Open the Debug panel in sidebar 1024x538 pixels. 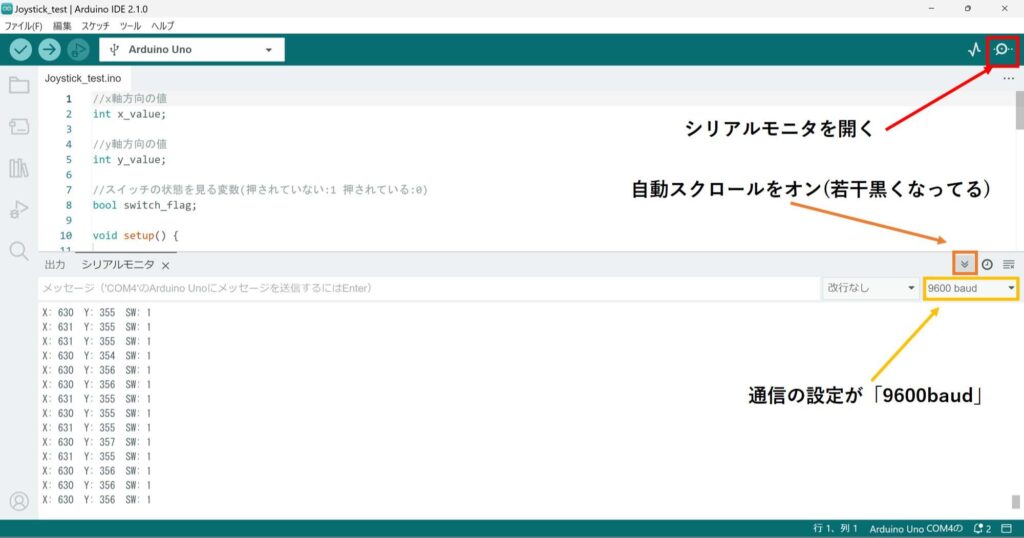click(19, 210)
